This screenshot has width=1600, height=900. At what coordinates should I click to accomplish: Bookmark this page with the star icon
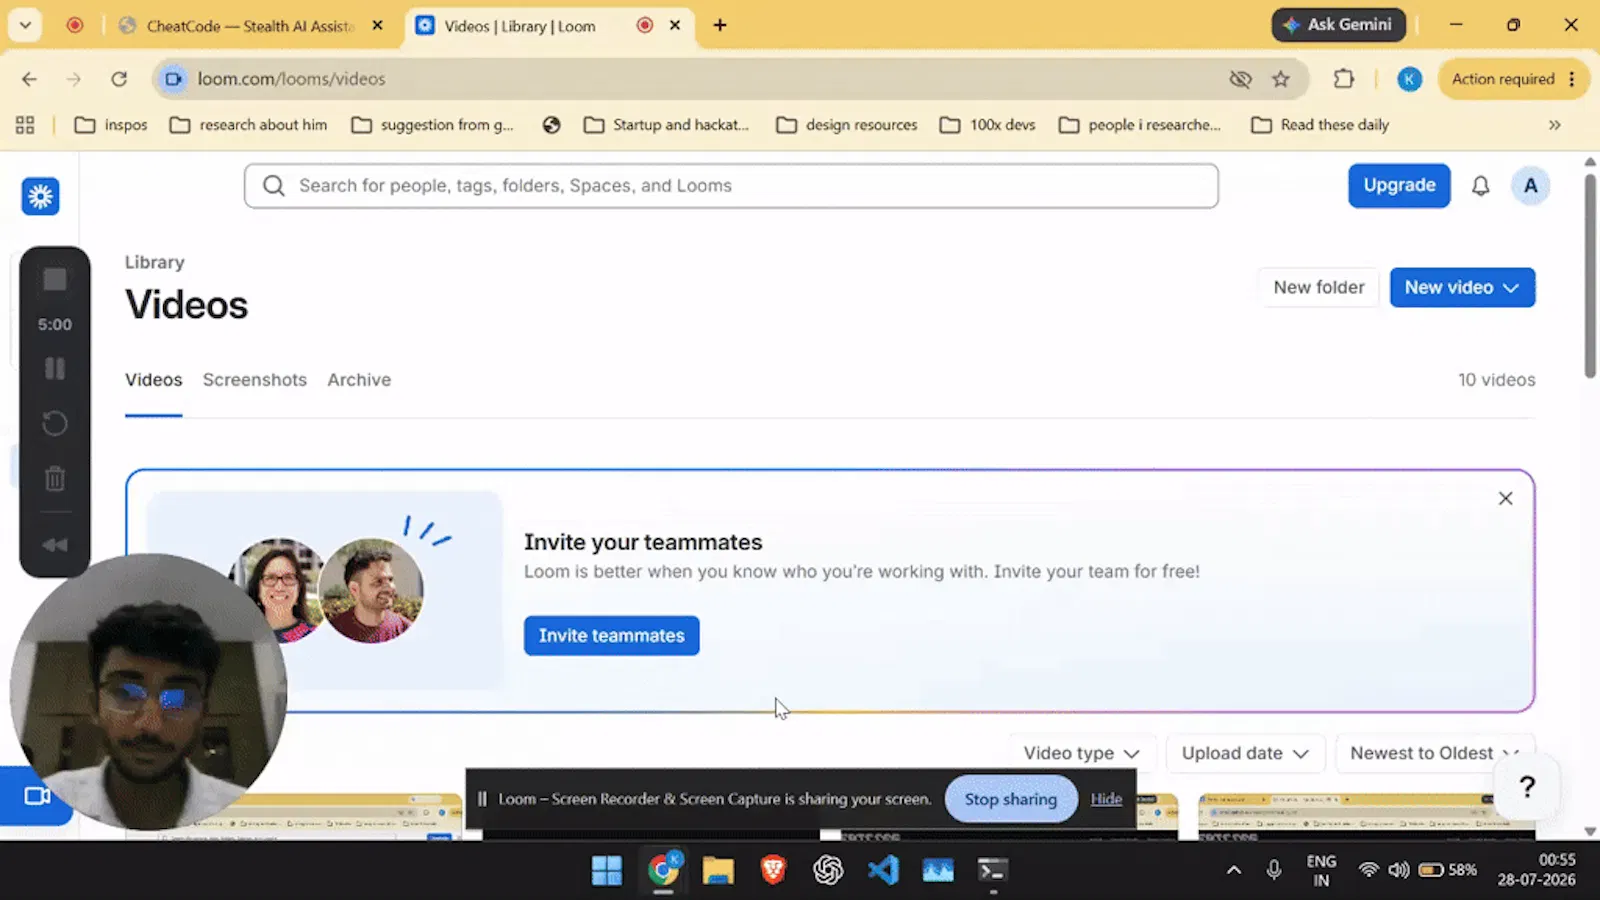click(x=1281, y=79)
